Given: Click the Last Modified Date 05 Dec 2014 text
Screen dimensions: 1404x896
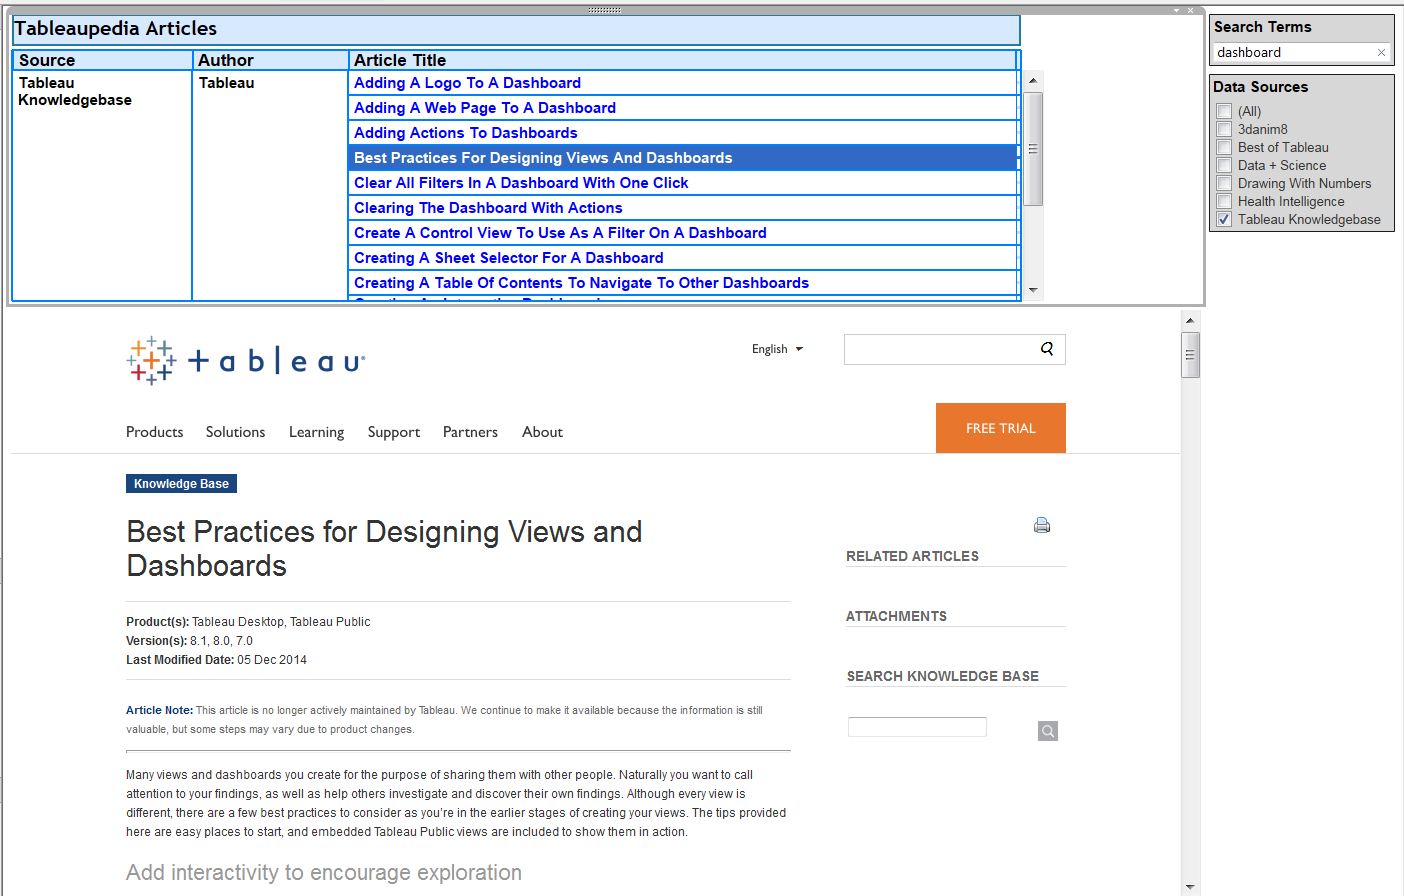Looking at the screenshot, I should tap(216, 660).
